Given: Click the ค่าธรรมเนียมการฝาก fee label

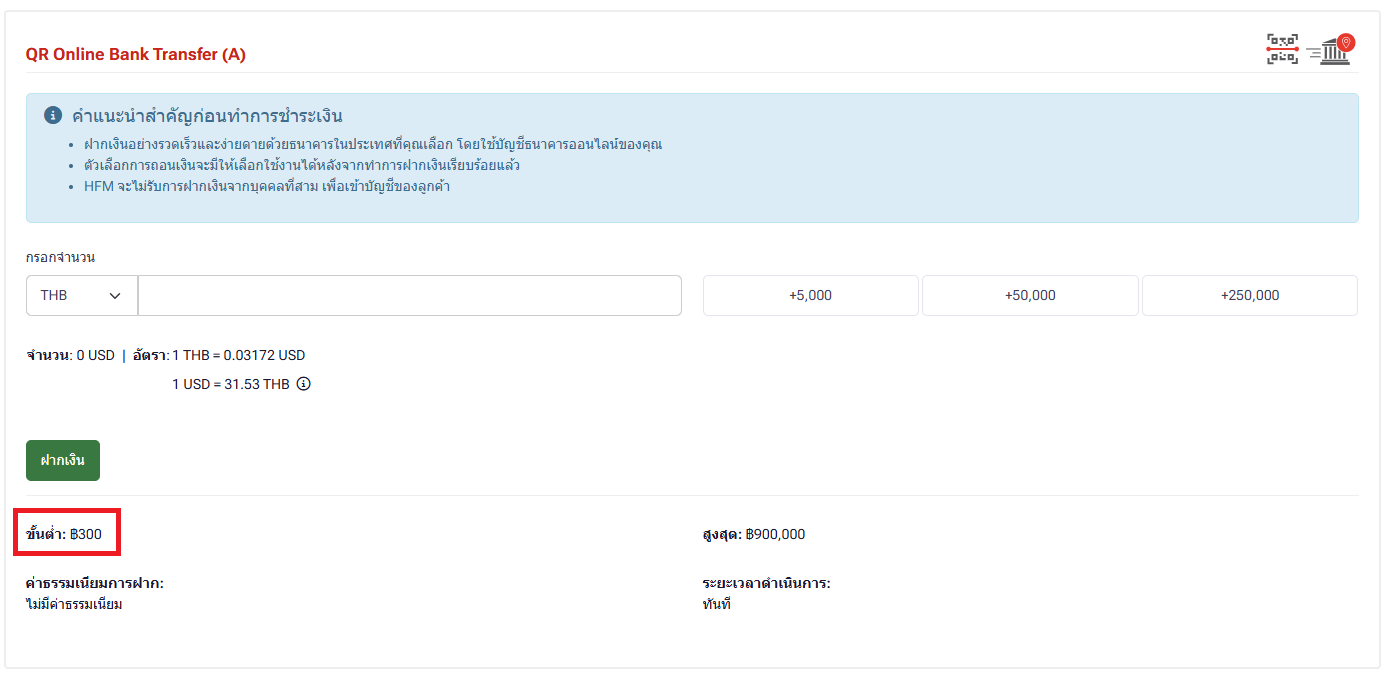Looking at the screenshot, I should 95,583.
